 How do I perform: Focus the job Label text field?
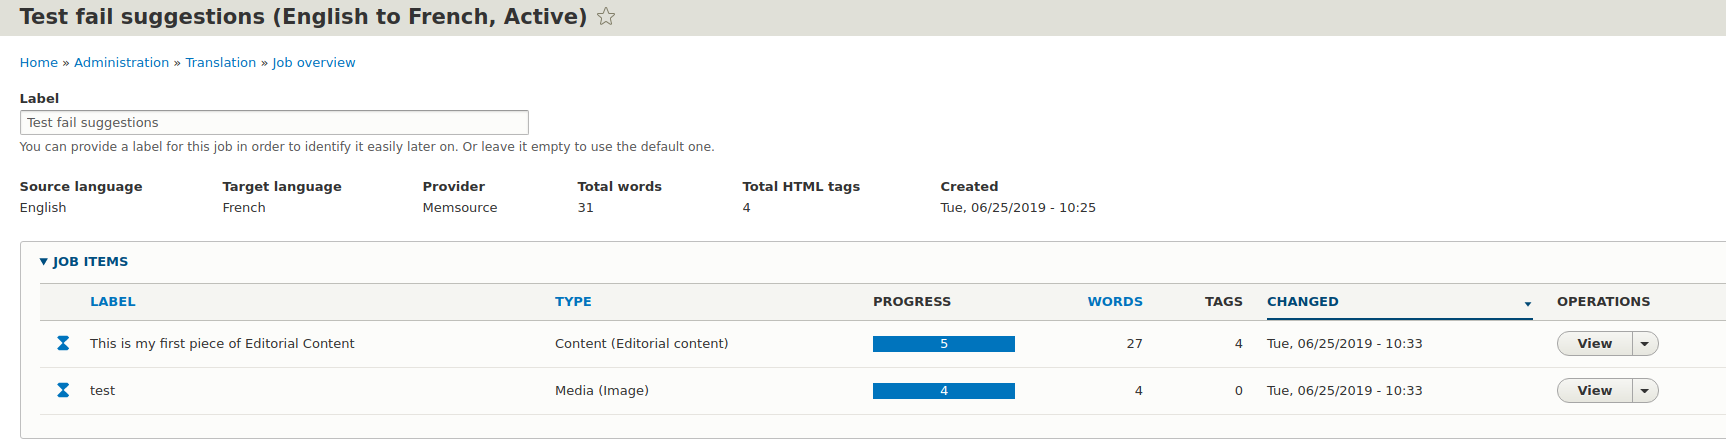[274, 123]
